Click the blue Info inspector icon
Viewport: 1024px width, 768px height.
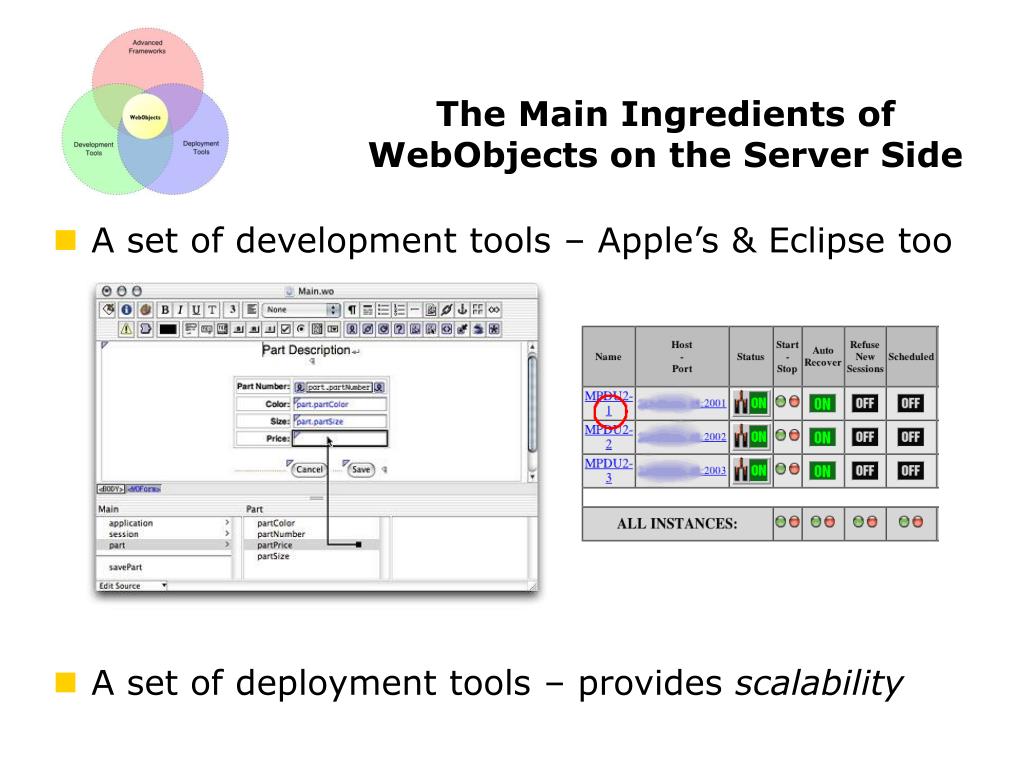pos(126,310)
